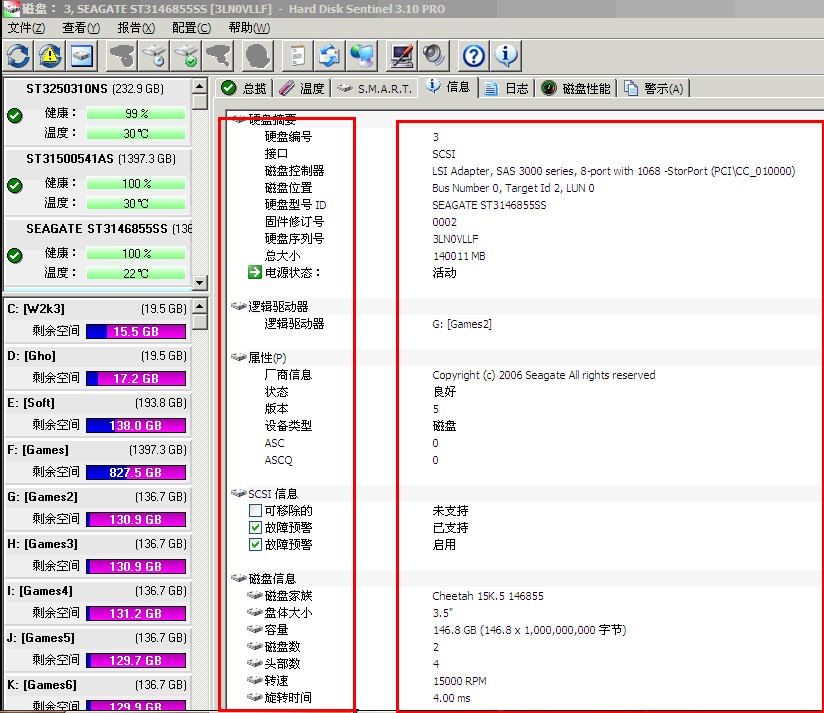Select the SEAGATE ST3146855SS disk entry
The width and height of the screenshot is (824, 713).
click(98, 251)
